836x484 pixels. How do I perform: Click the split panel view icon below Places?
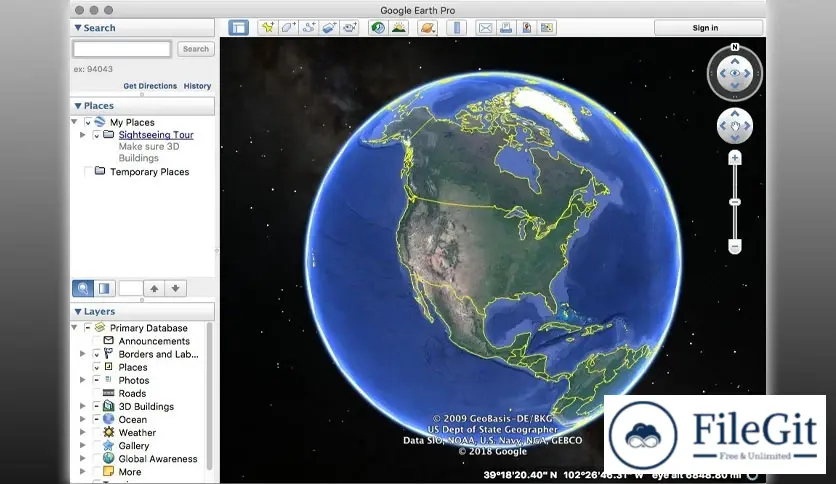[104, 288]
